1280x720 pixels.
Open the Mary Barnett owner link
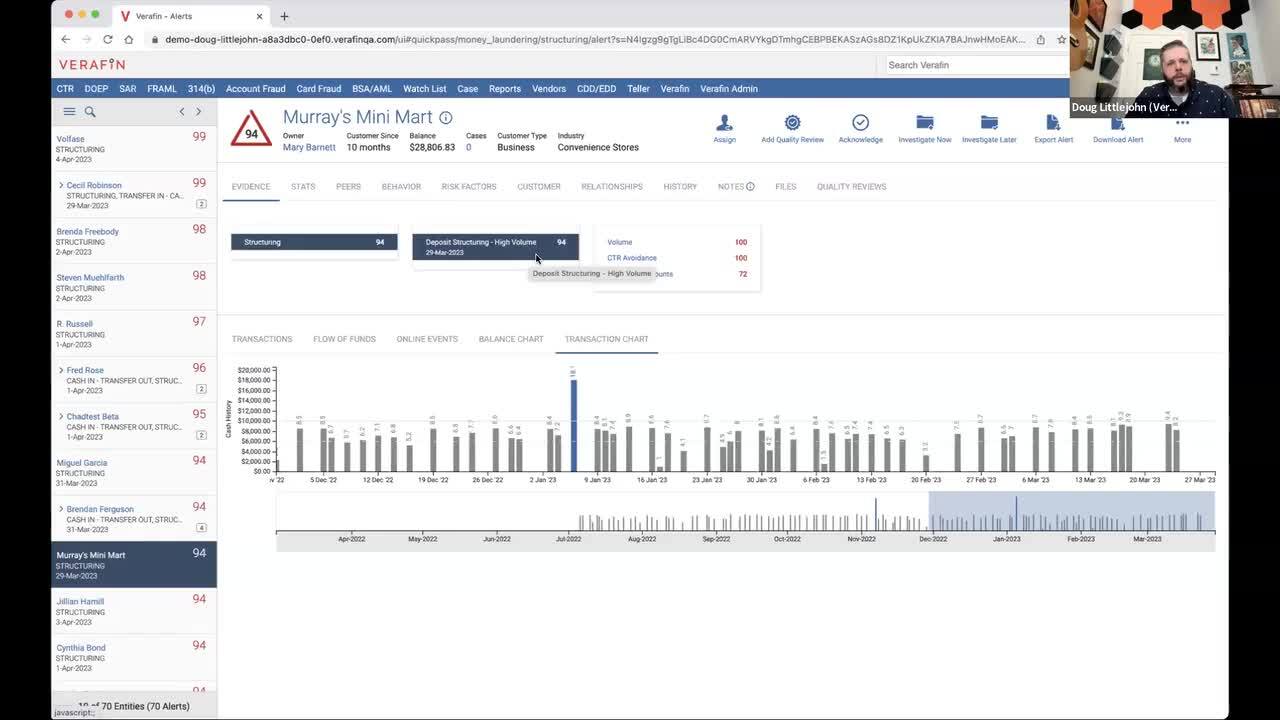pos(309,148)
